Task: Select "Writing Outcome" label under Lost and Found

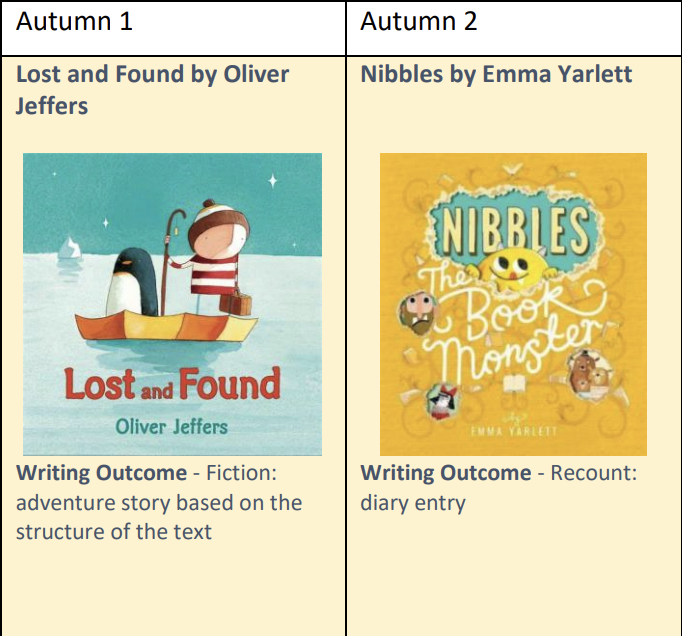Action: point(101,473)
